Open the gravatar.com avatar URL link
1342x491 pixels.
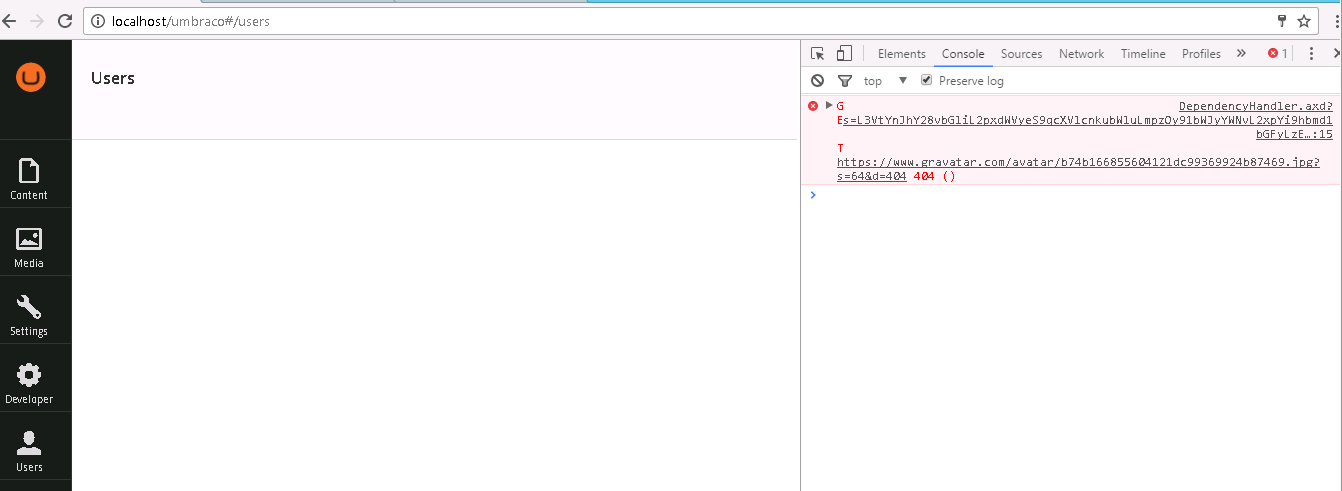[x=1078, y=169]
